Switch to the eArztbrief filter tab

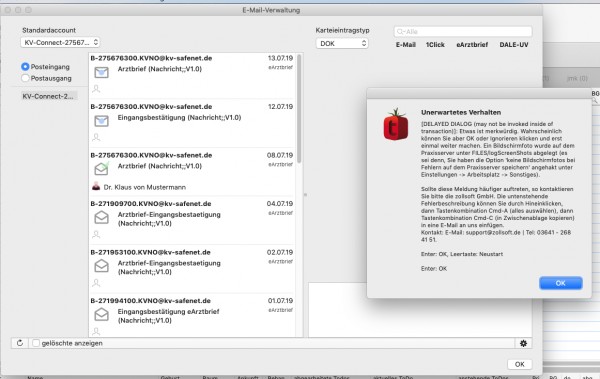(x=472, y=45)
